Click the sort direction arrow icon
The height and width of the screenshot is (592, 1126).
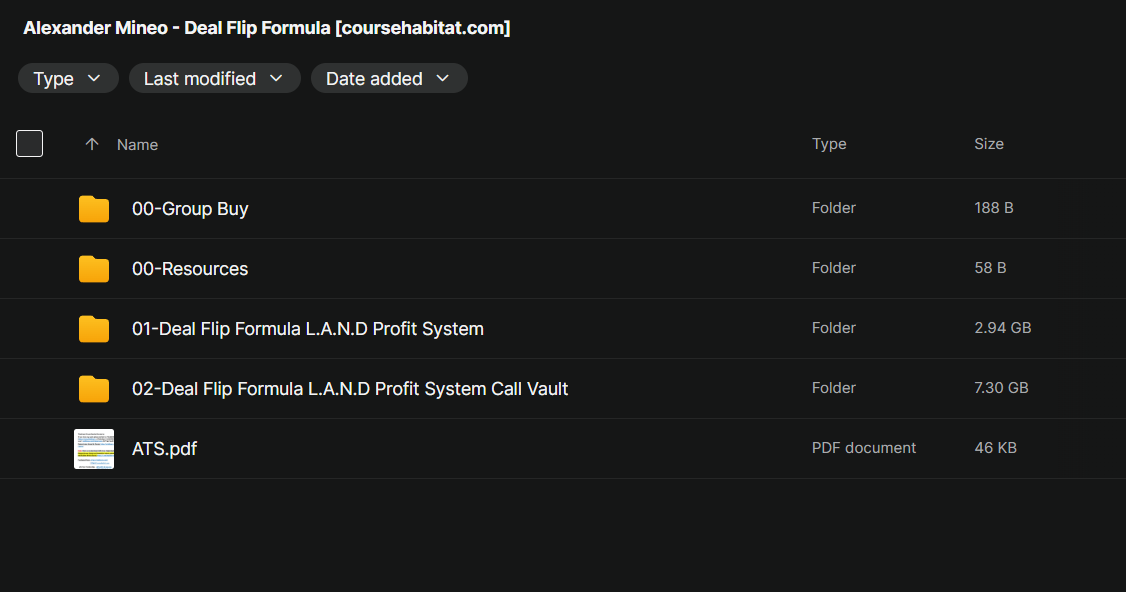pos(92,145)
